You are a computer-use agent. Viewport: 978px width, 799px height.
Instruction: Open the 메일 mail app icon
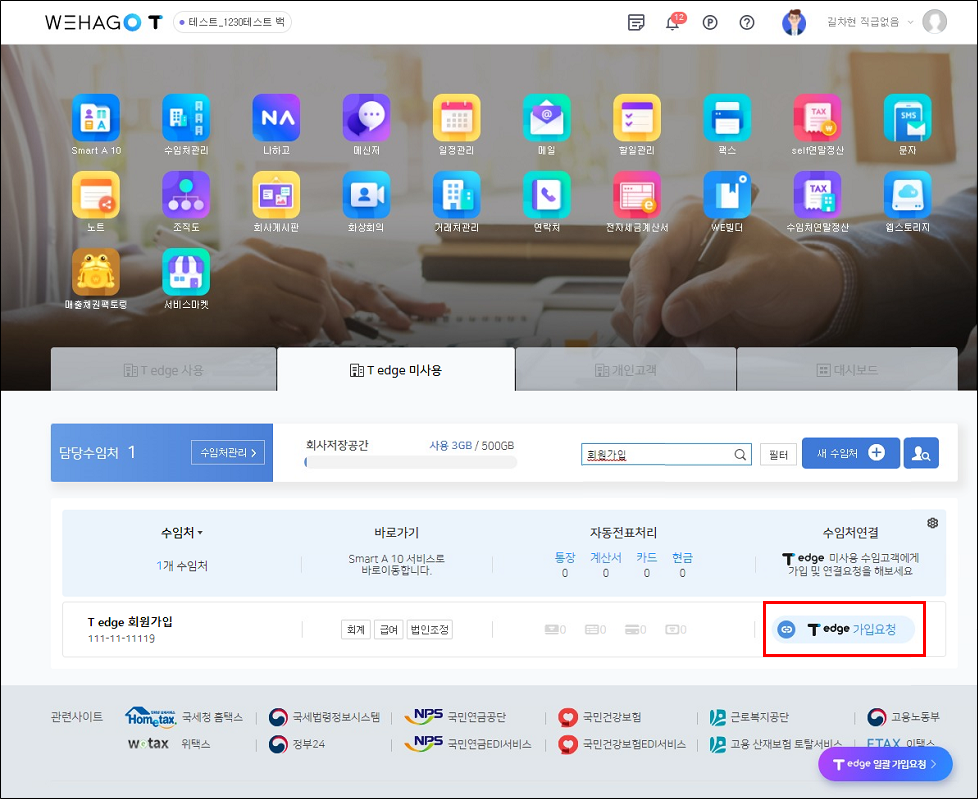(546, 118)
